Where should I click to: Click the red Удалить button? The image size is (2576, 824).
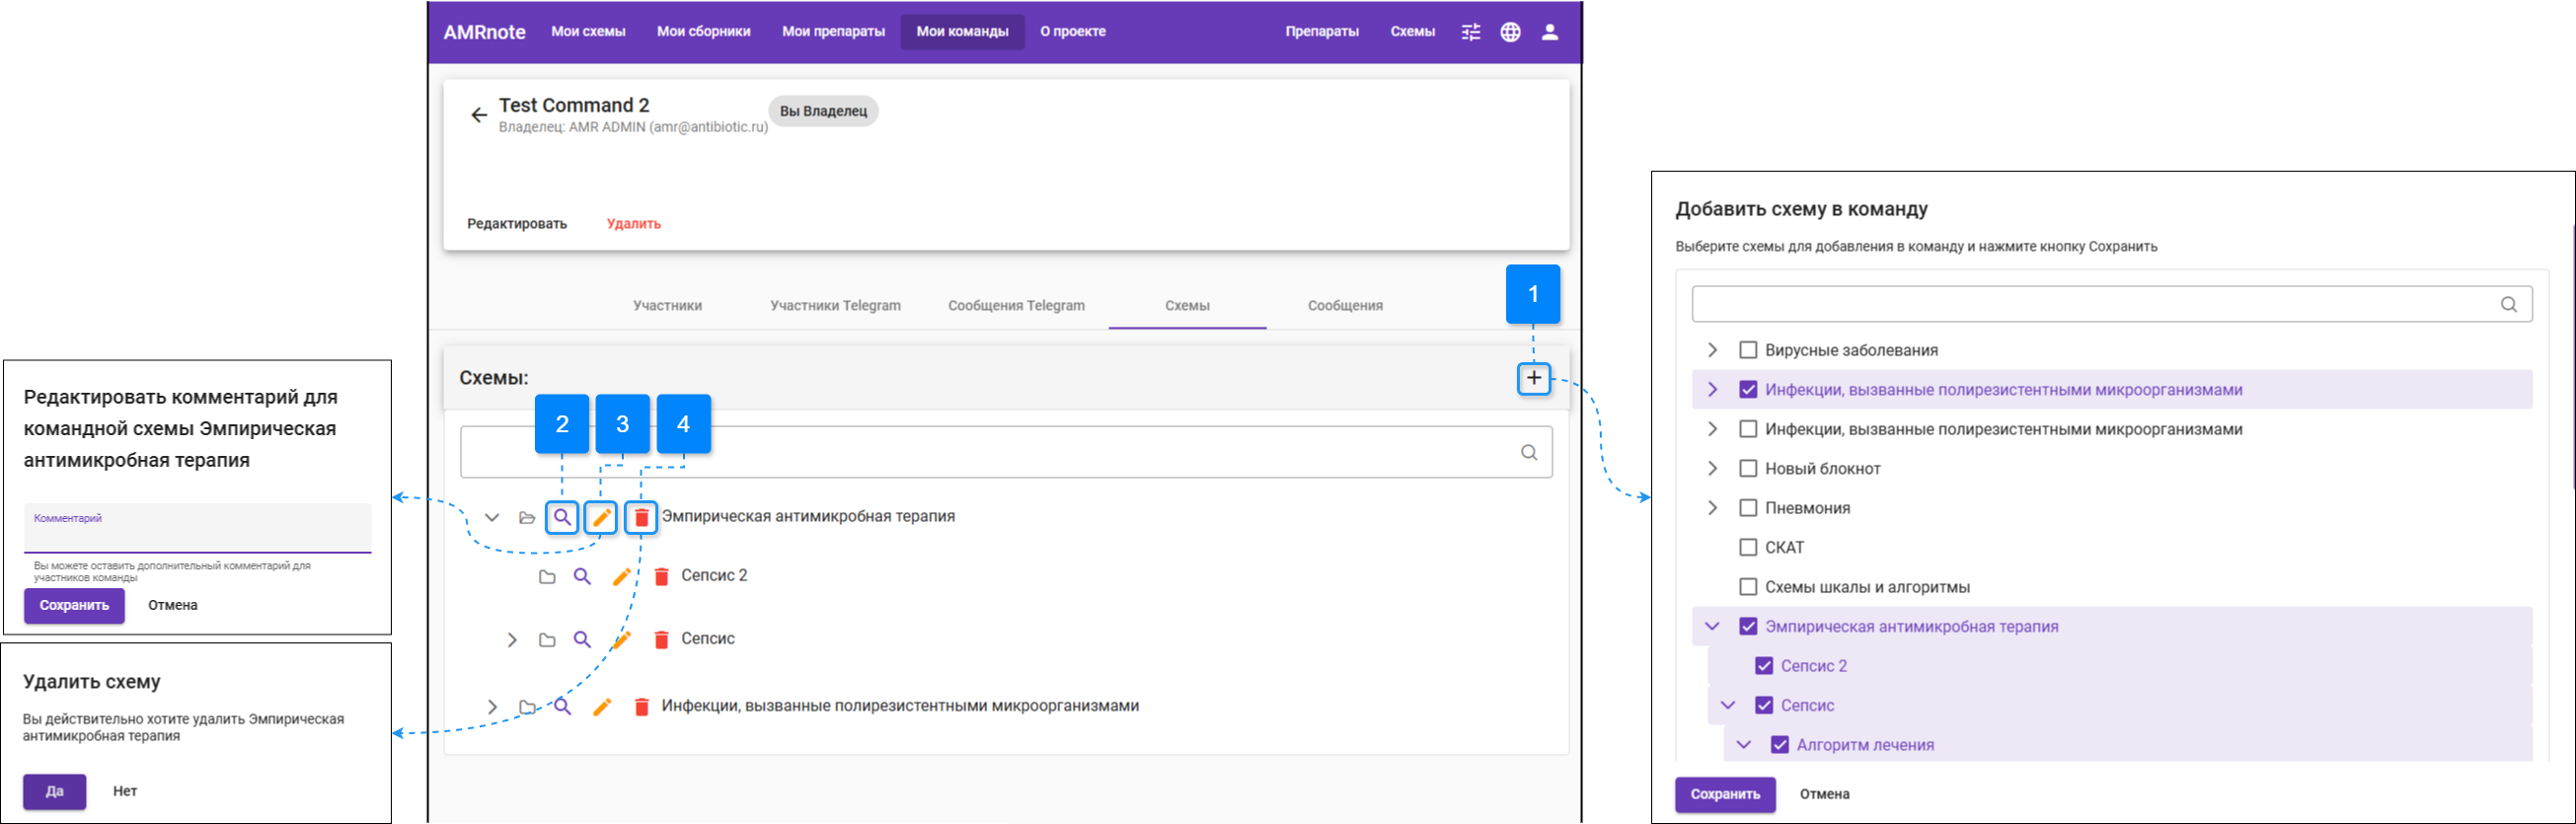coord(633,224)
